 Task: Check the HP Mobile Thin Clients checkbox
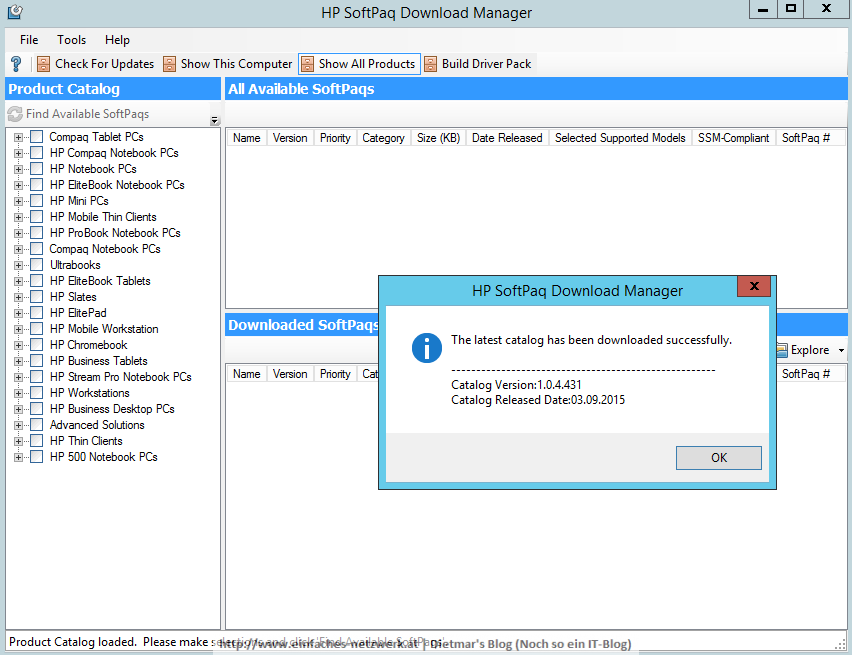click(36, 217)
